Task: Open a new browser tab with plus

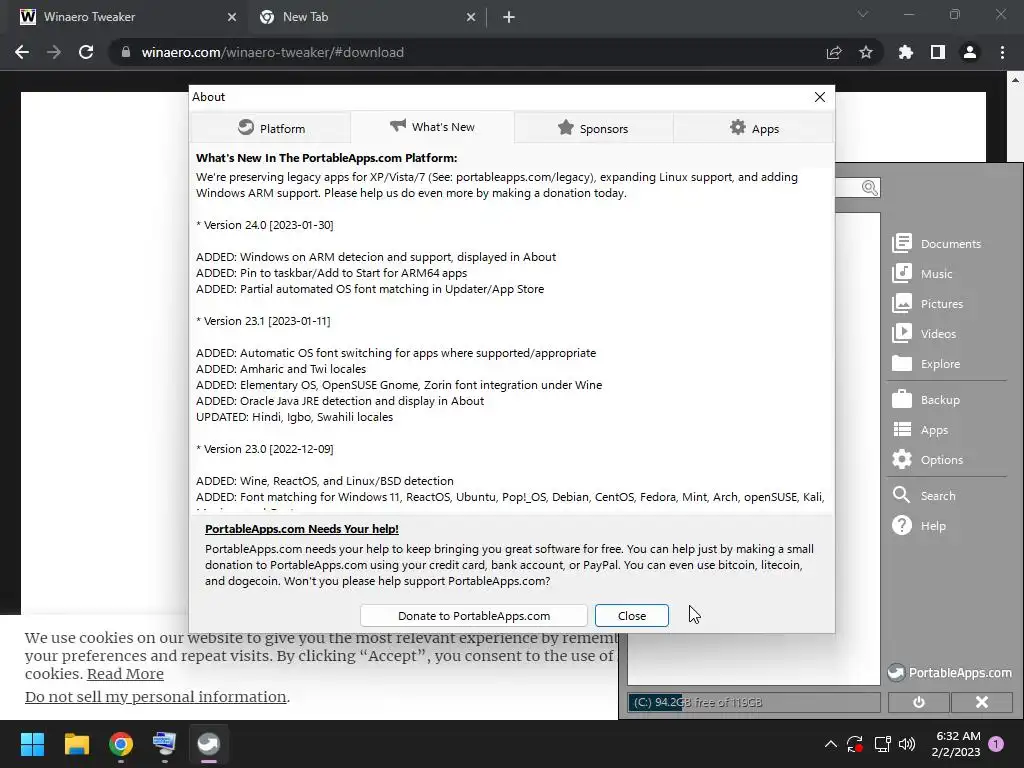Action: tap(509, 18)
